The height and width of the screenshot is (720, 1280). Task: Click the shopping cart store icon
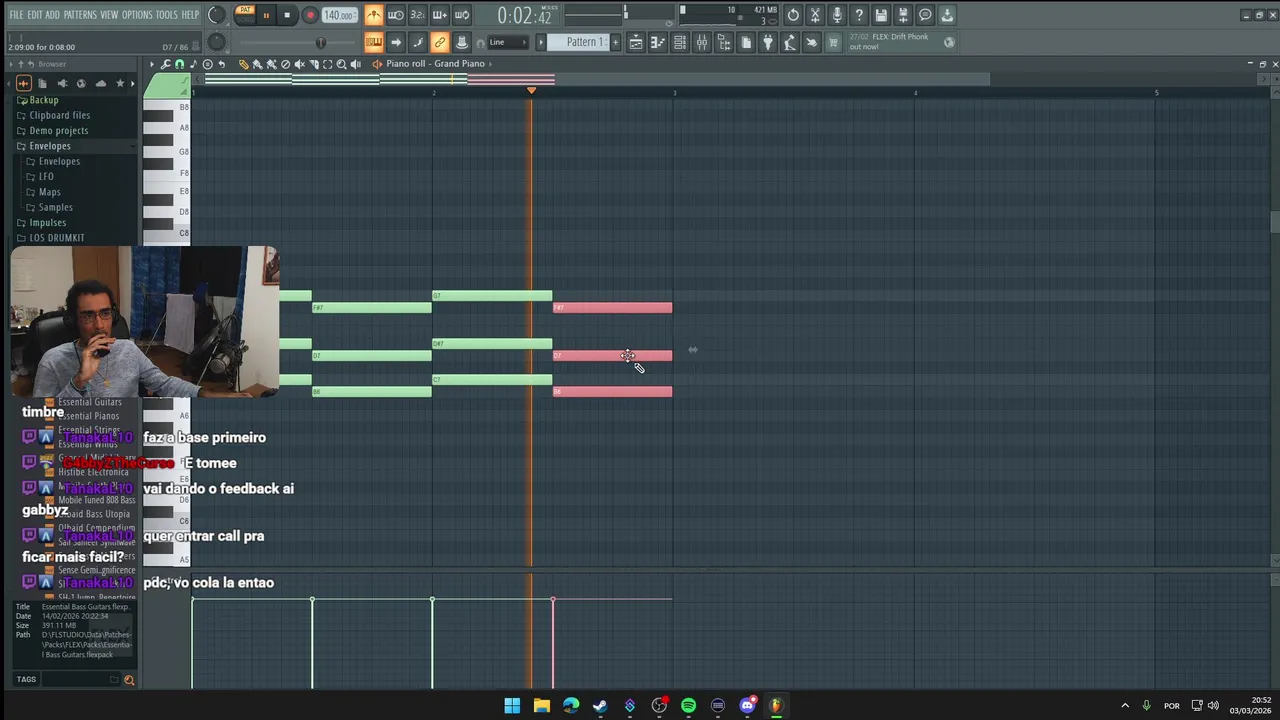click(833, 42)
